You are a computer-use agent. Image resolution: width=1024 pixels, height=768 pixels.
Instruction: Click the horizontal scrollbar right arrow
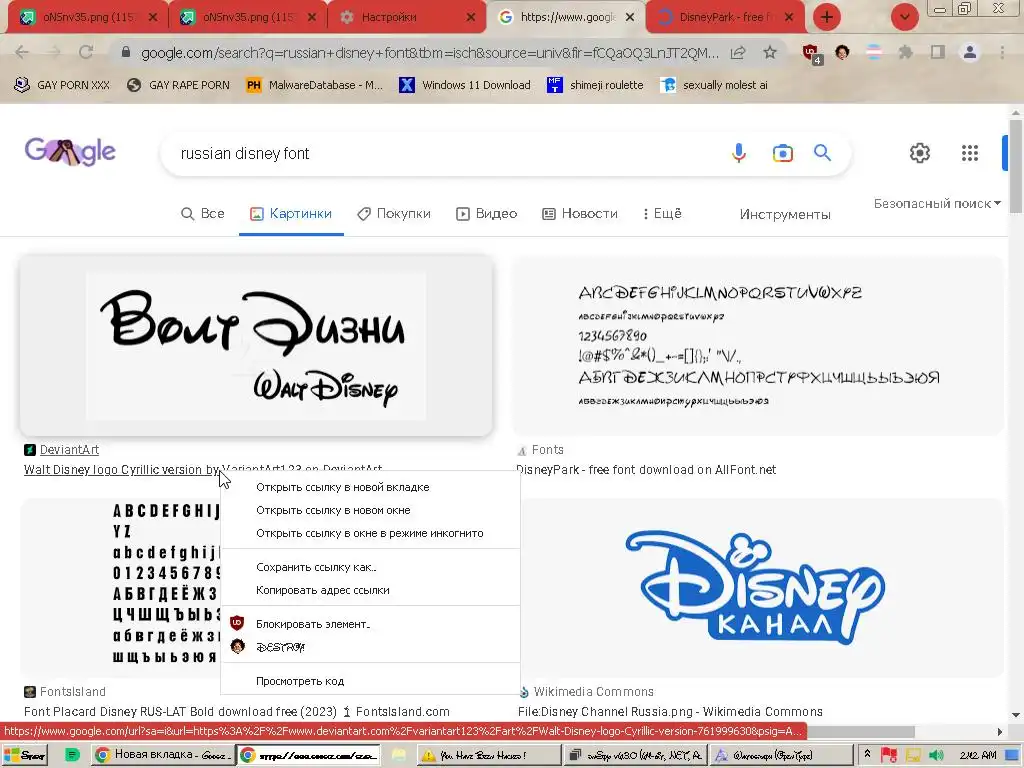(1000, 731)
